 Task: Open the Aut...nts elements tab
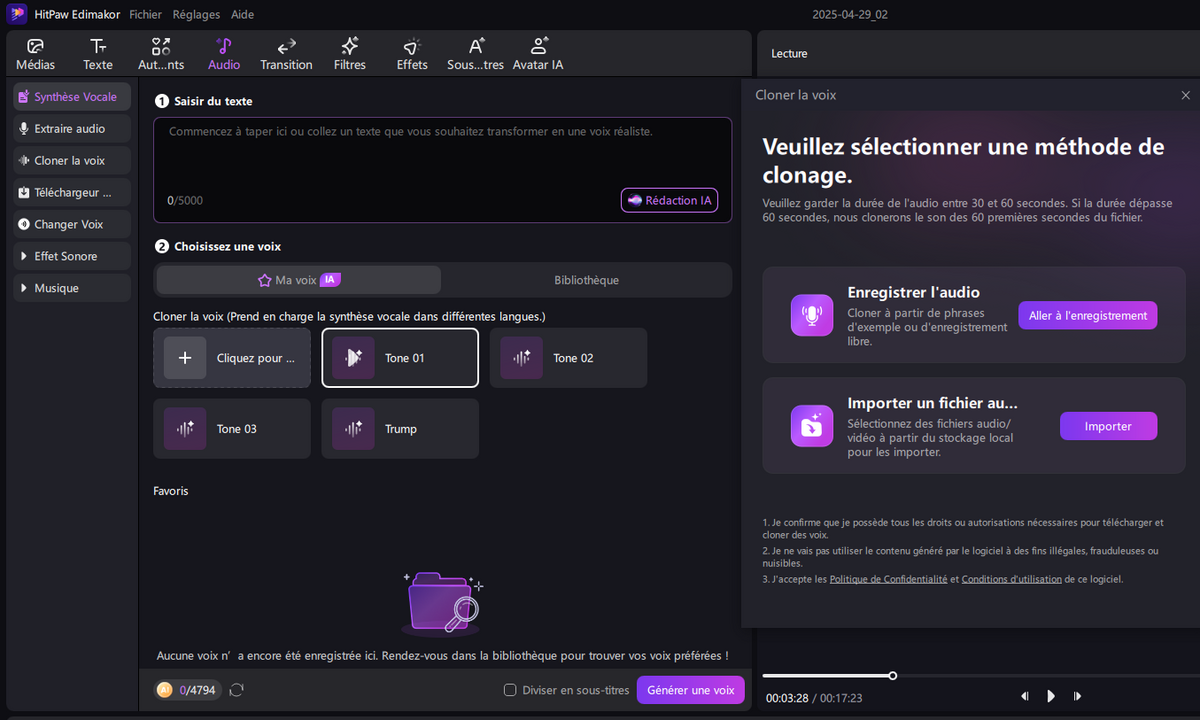click(x=161, y=54)
